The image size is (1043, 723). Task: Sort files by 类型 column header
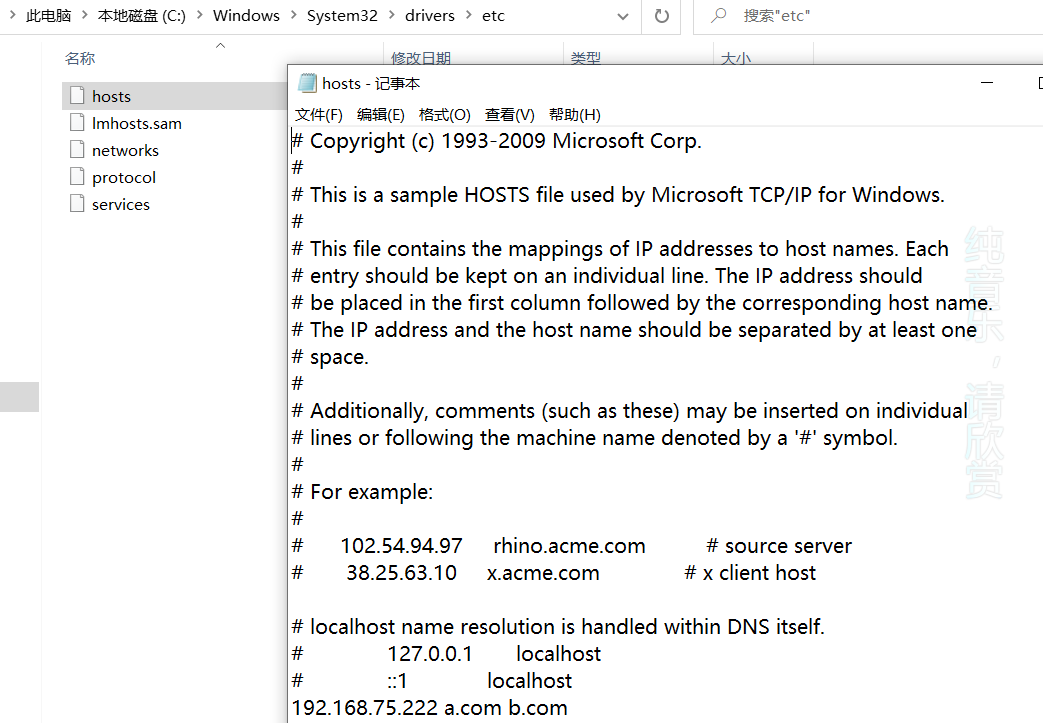585,58
